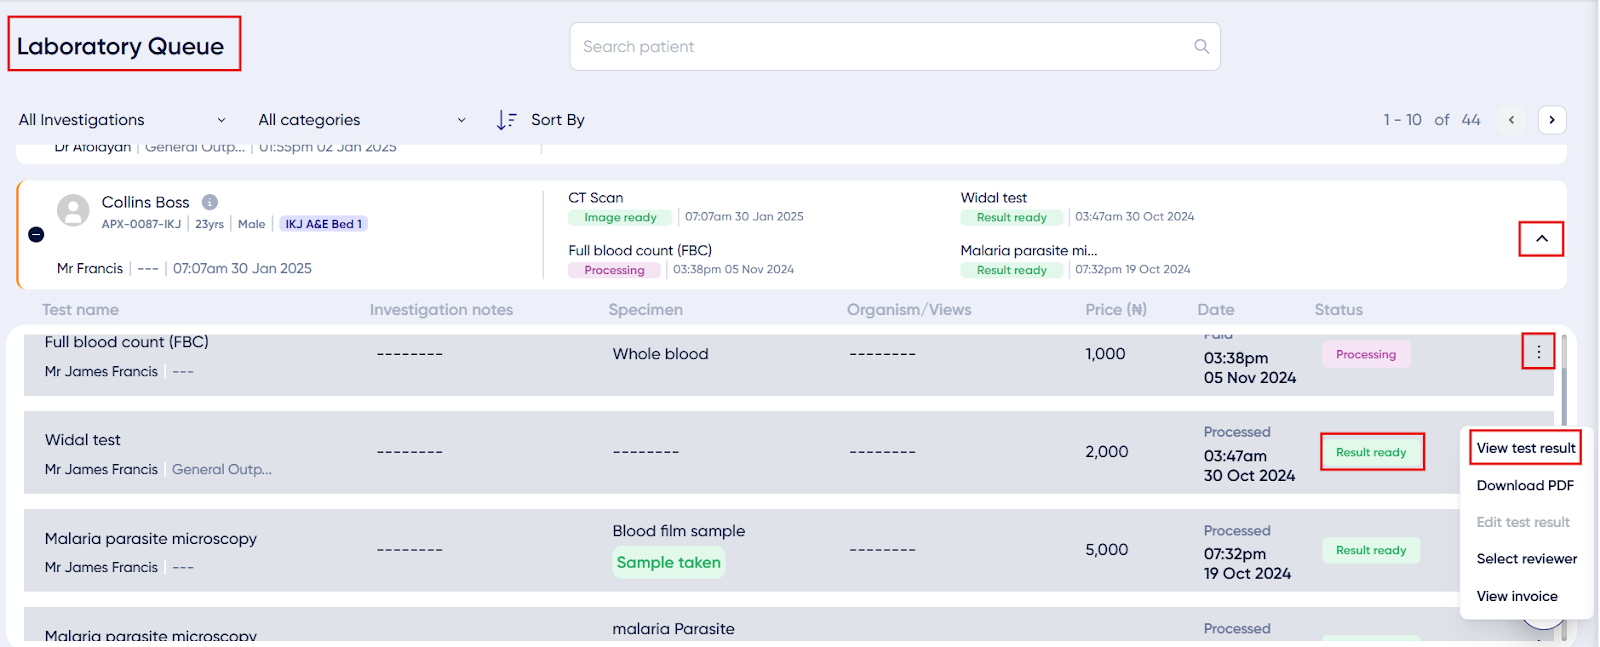The height and width of the screenshot is (647, 1600).
Task: Click the Result ready badge dated 07:32pm 19 Oct 2024 in the card
Action: click(x=1011, y=270)
